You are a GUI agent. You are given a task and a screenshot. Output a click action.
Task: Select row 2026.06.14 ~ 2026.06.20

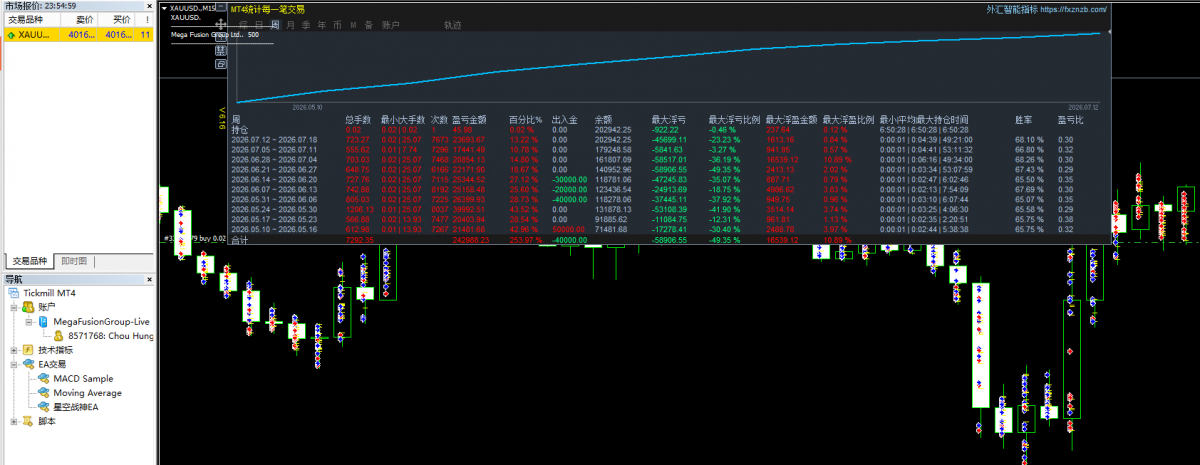670,179
